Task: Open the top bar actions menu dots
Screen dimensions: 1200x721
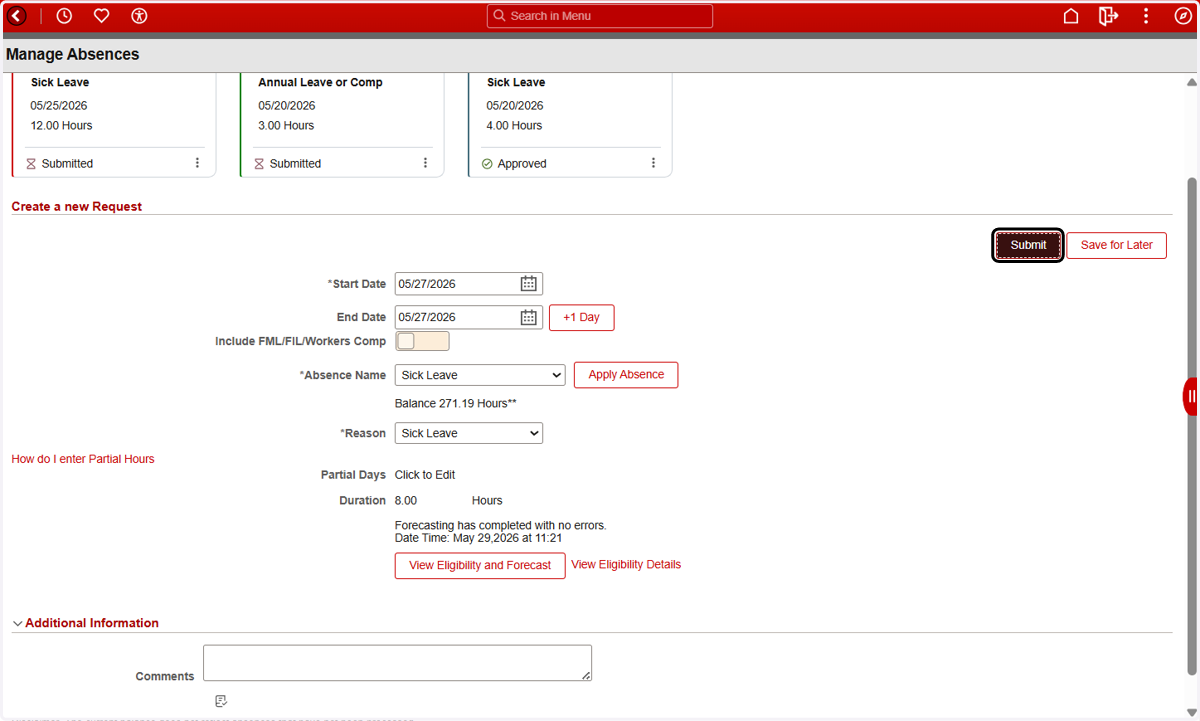Action: (x=1146, y=16)
